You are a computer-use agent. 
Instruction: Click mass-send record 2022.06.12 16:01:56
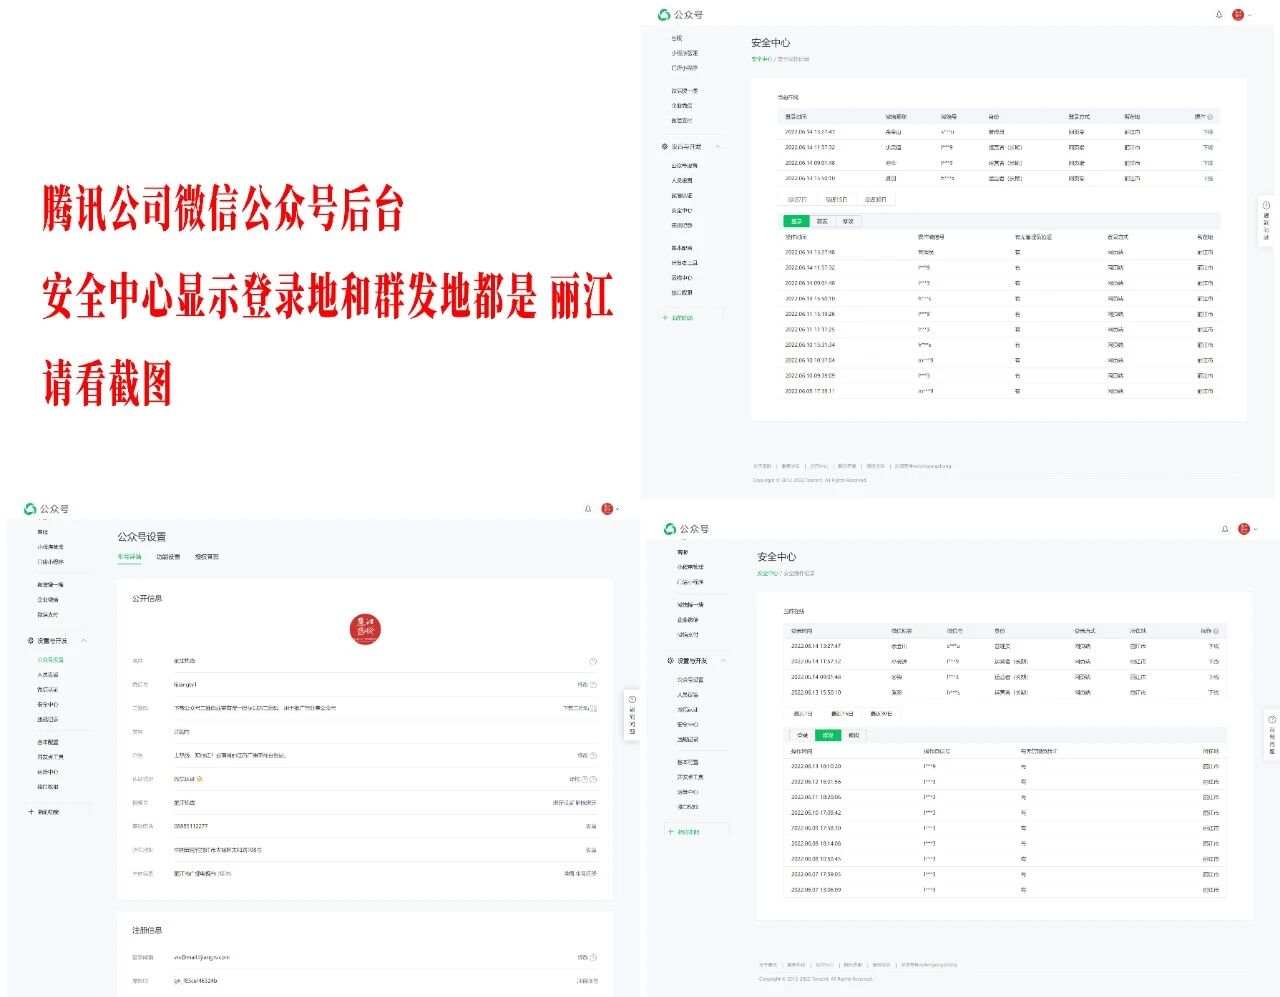pyautogui.click(x=1006, y=782)
